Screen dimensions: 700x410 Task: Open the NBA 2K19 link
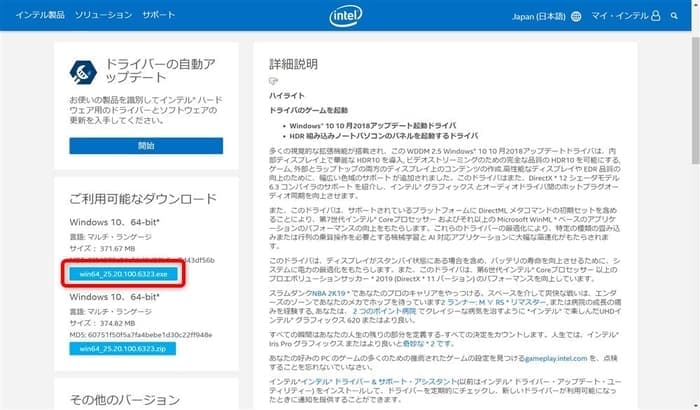click(329, 293)
